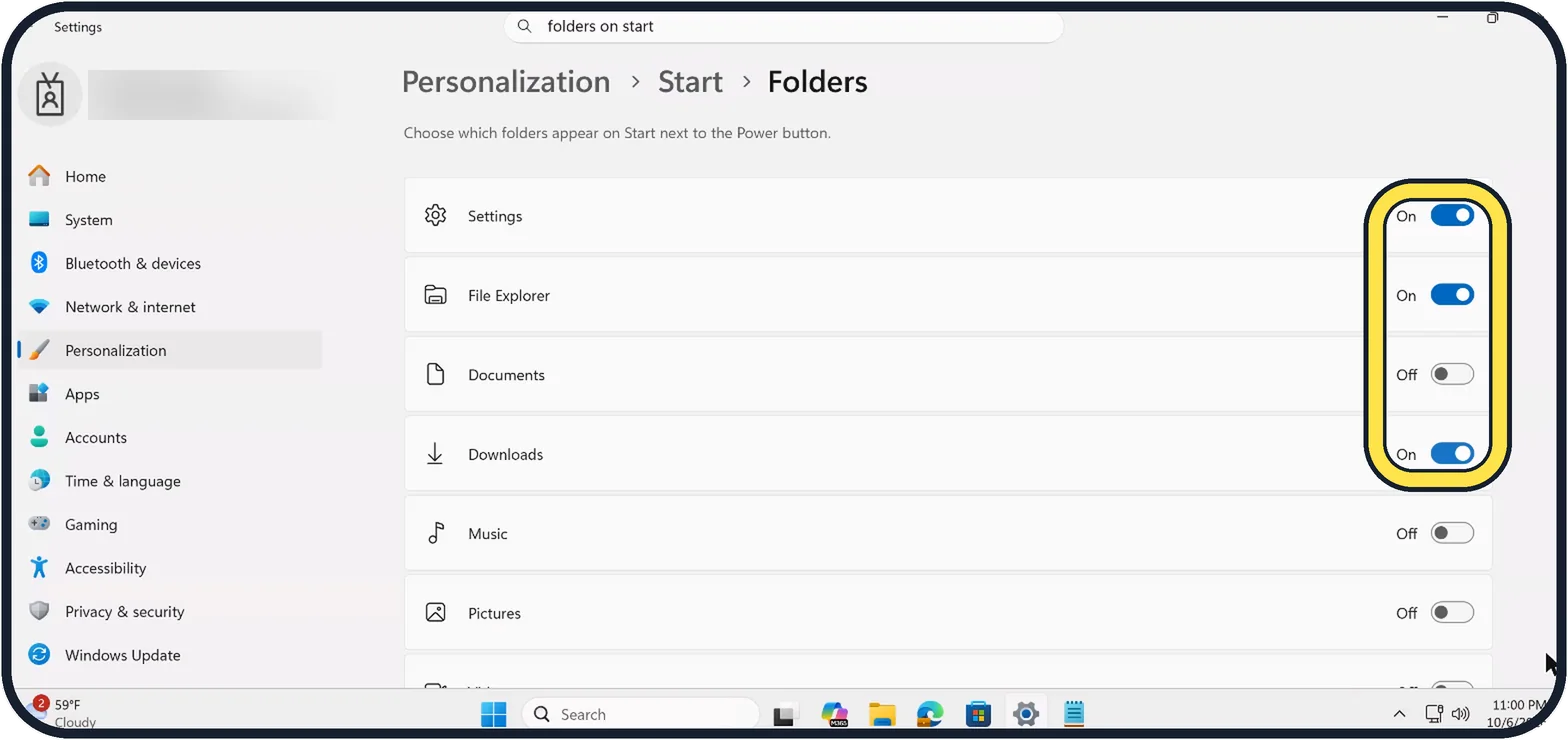Open the Windows Start button

click(x=493, y=714)
